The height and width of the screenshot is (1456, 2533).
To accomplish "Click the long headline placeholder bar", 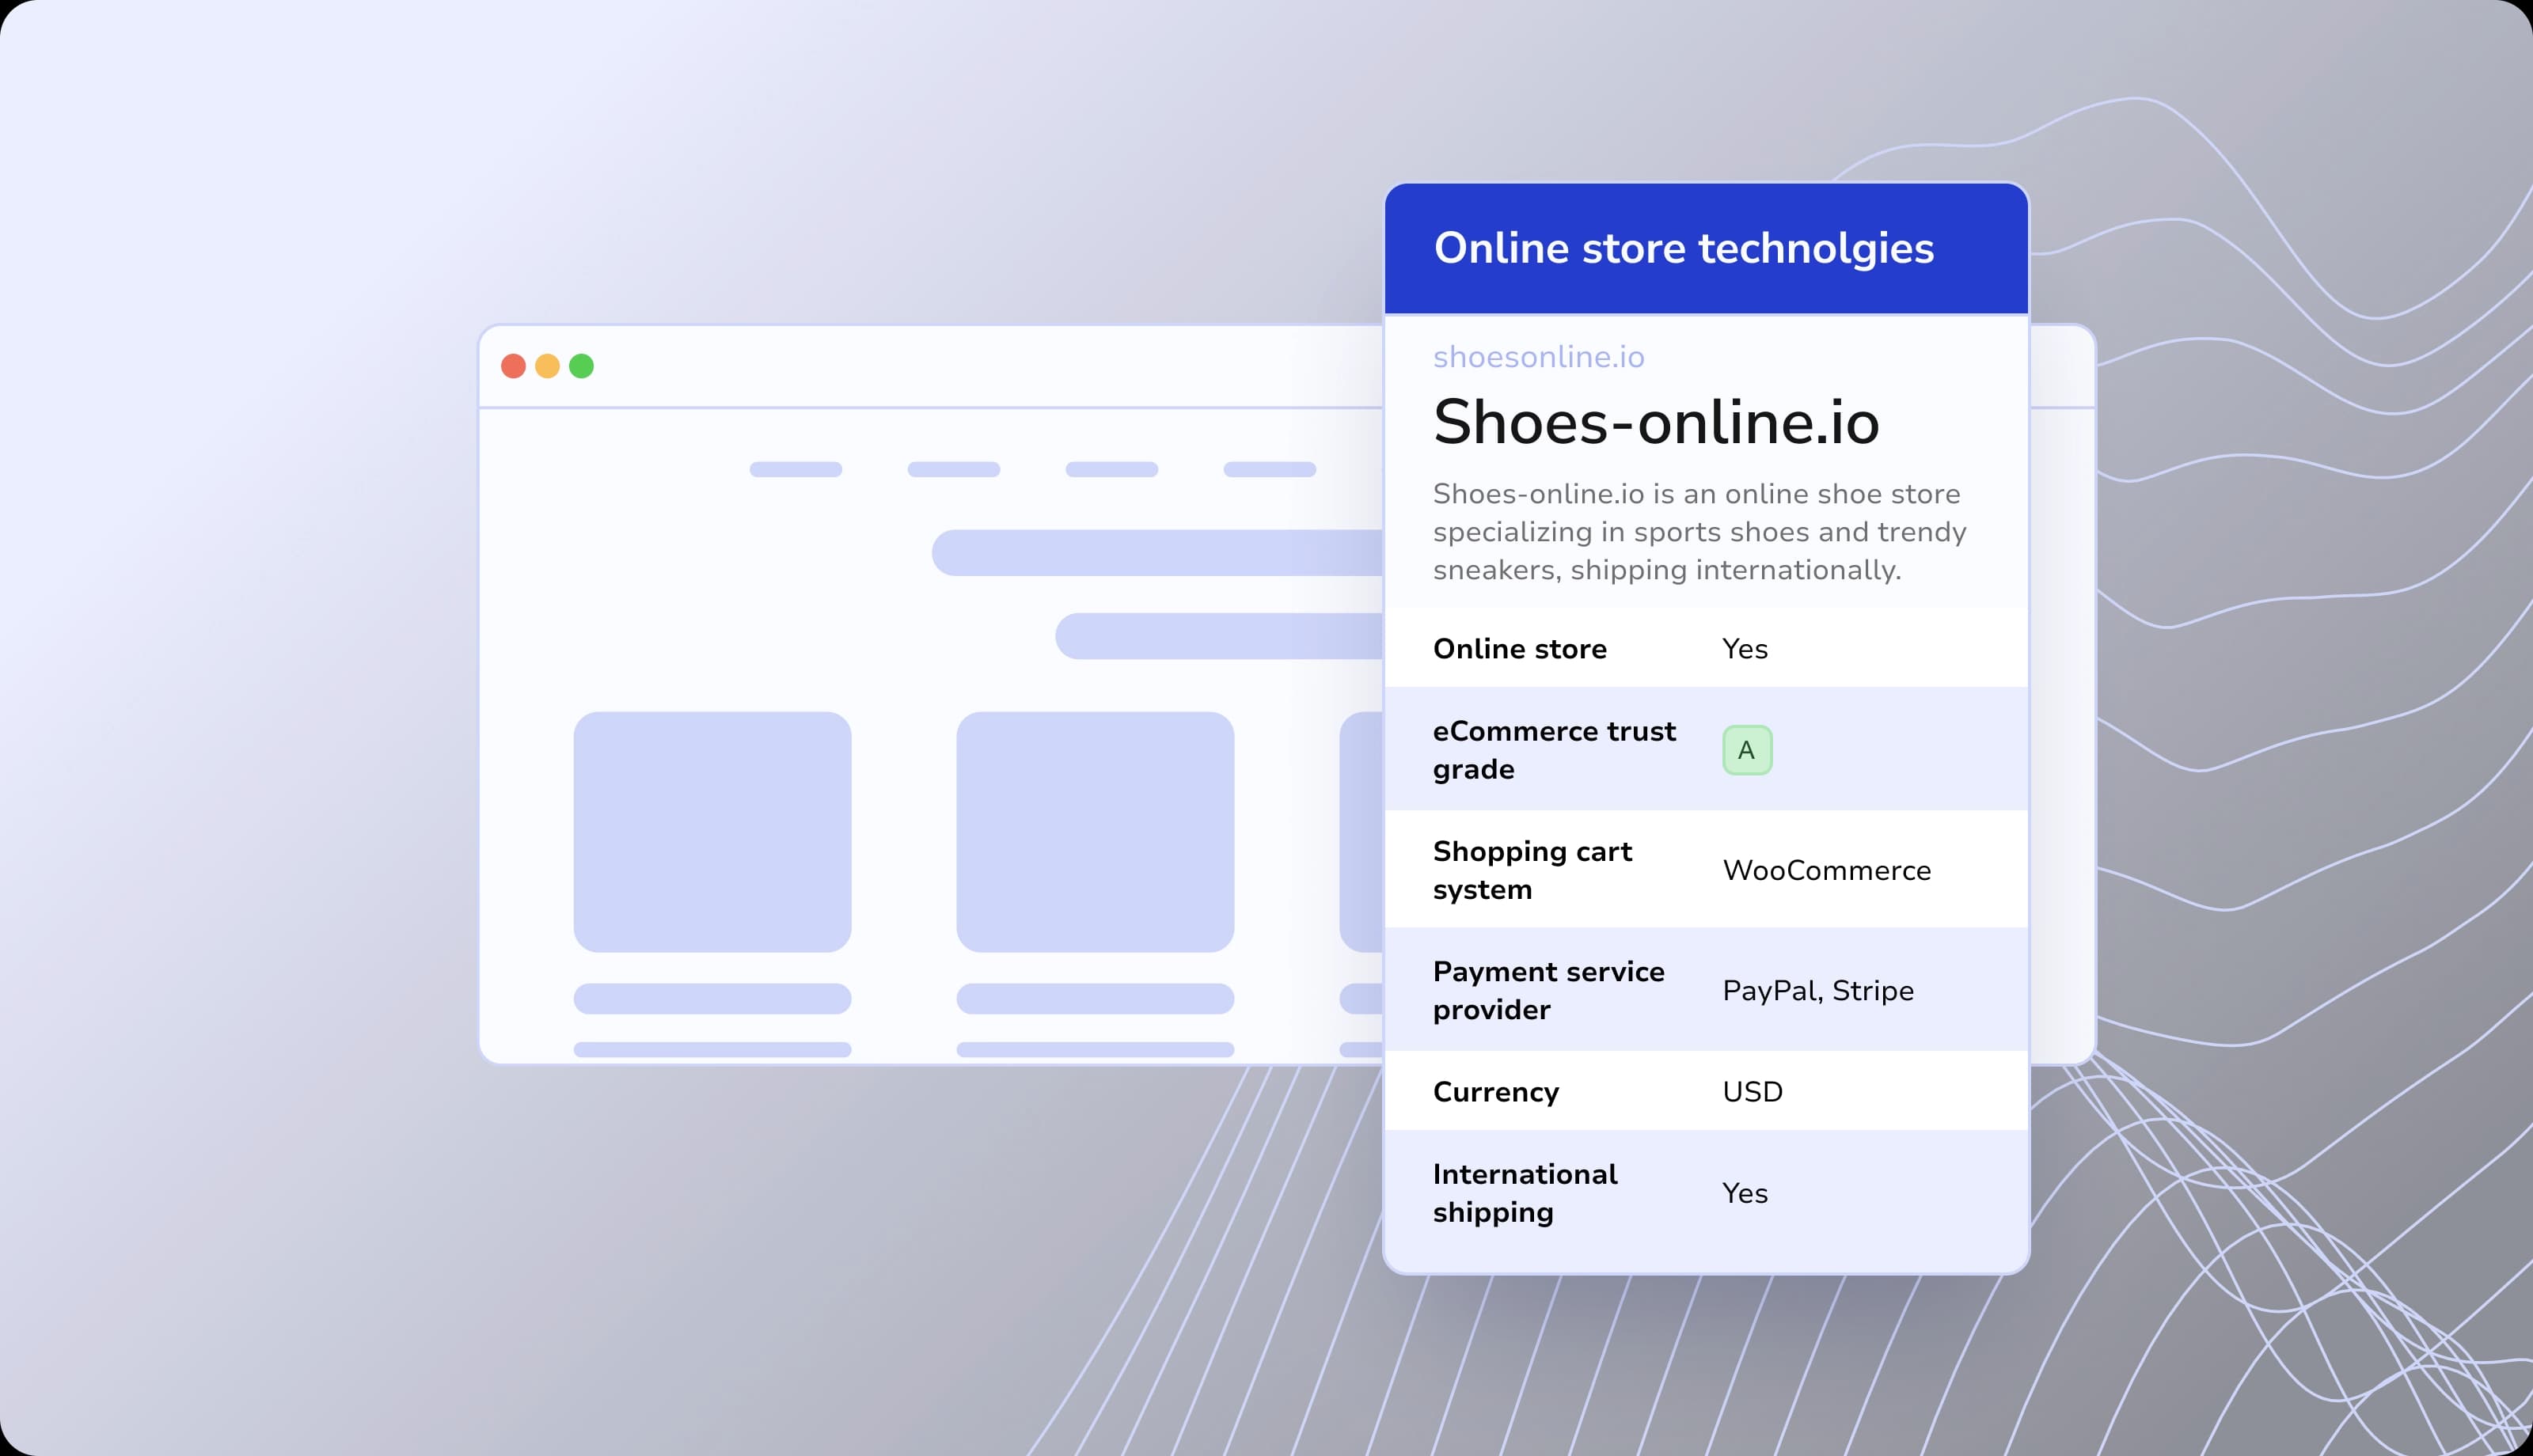I will point(1156,553).
